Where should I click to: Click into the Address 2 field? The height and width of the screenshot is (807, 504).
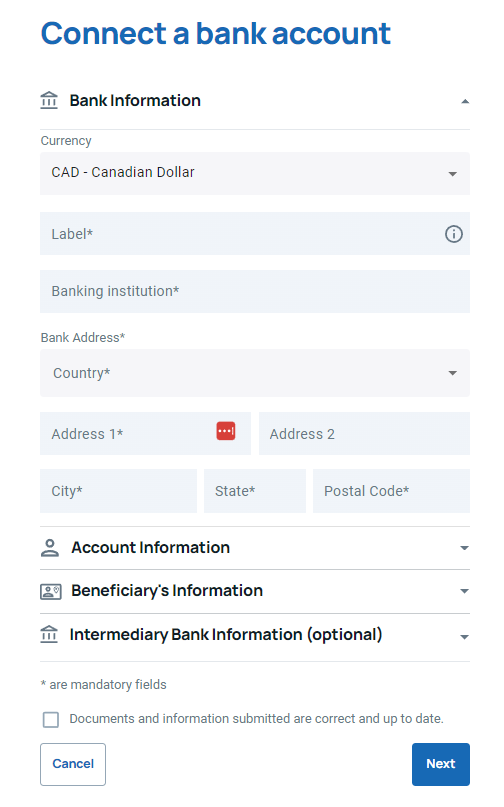point(364,433)
